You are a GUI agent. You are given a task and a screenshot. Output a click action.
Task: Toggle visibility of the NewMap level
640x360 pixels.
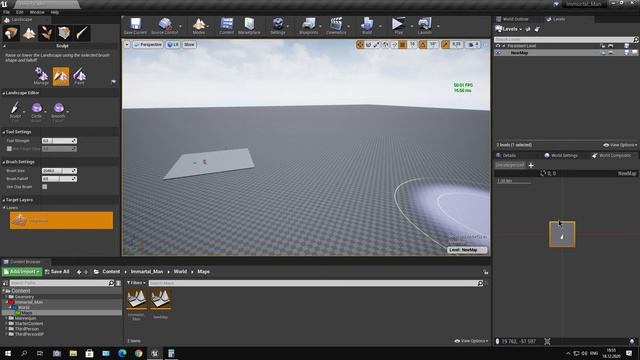(x=498, y=53)
